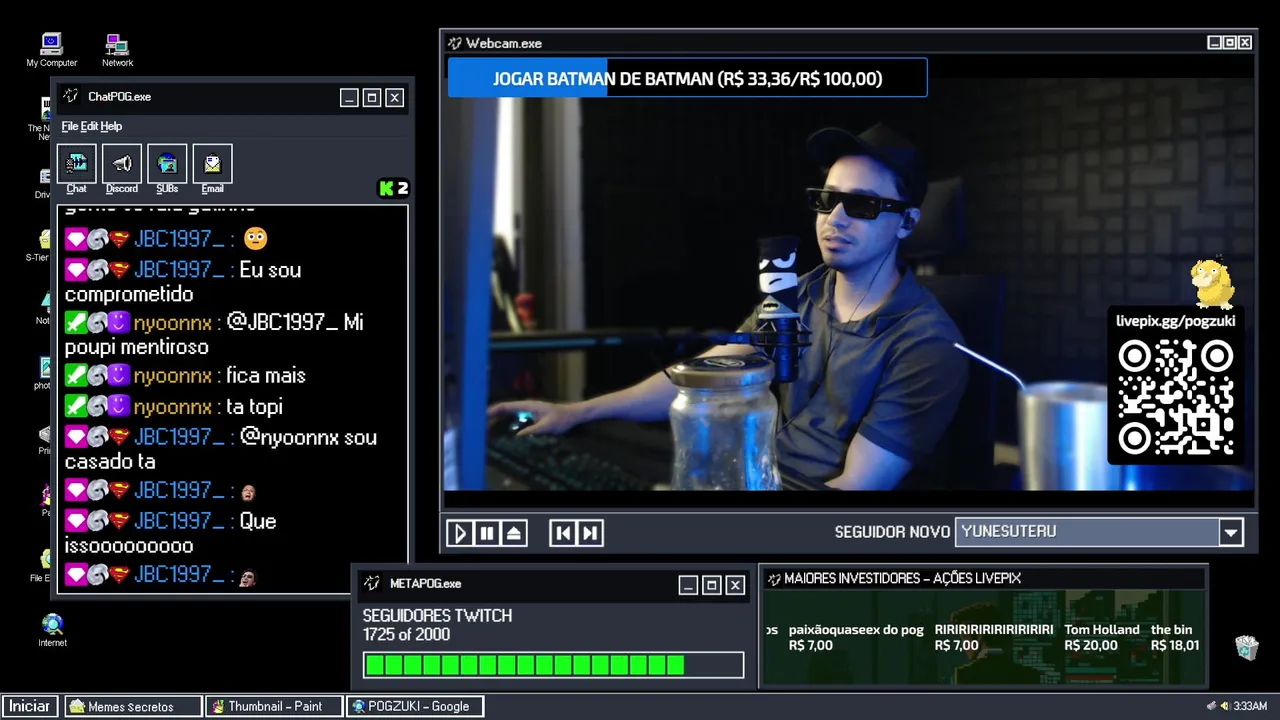The image size is (1280, 720).
Task: Close the METAPOG.exe window
Action: pos(735,585)
